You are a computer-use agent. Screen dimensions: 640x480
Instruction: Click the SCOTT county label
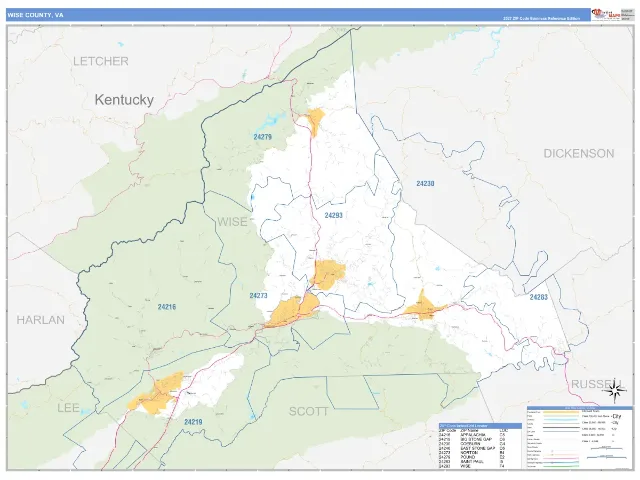[x=309, y=411]
